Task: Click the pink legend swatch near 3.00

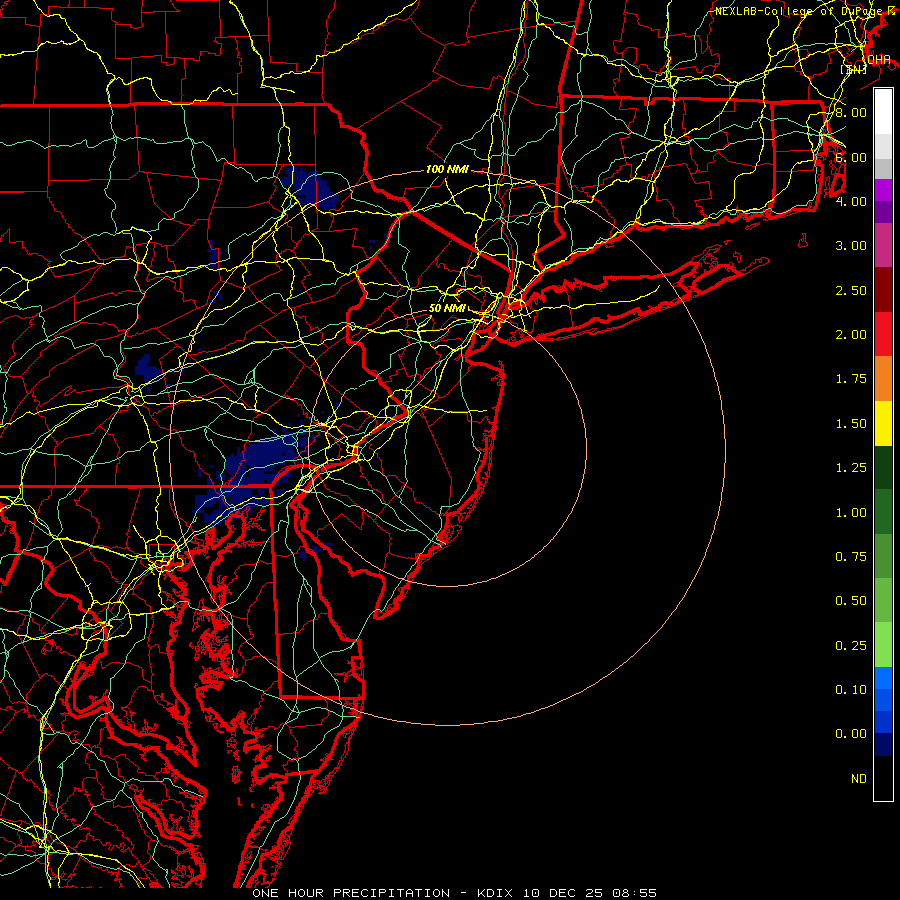Action: (x=883, y=245)
